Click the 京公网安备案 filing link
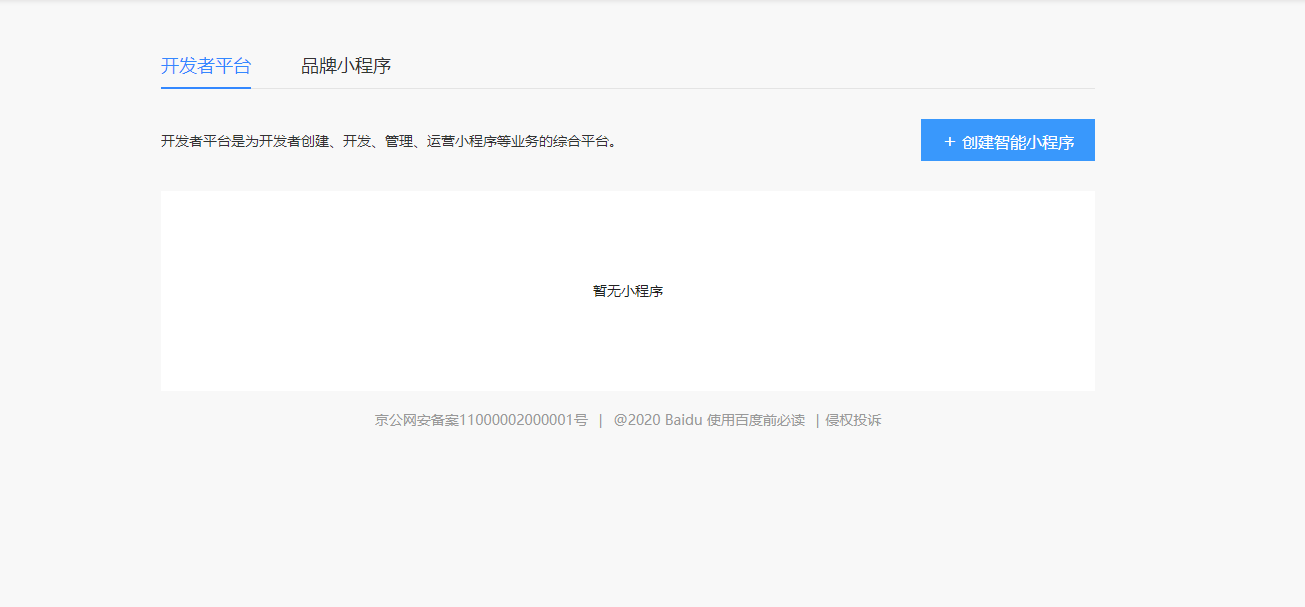The image size is (1305, 607). (416, 420)
